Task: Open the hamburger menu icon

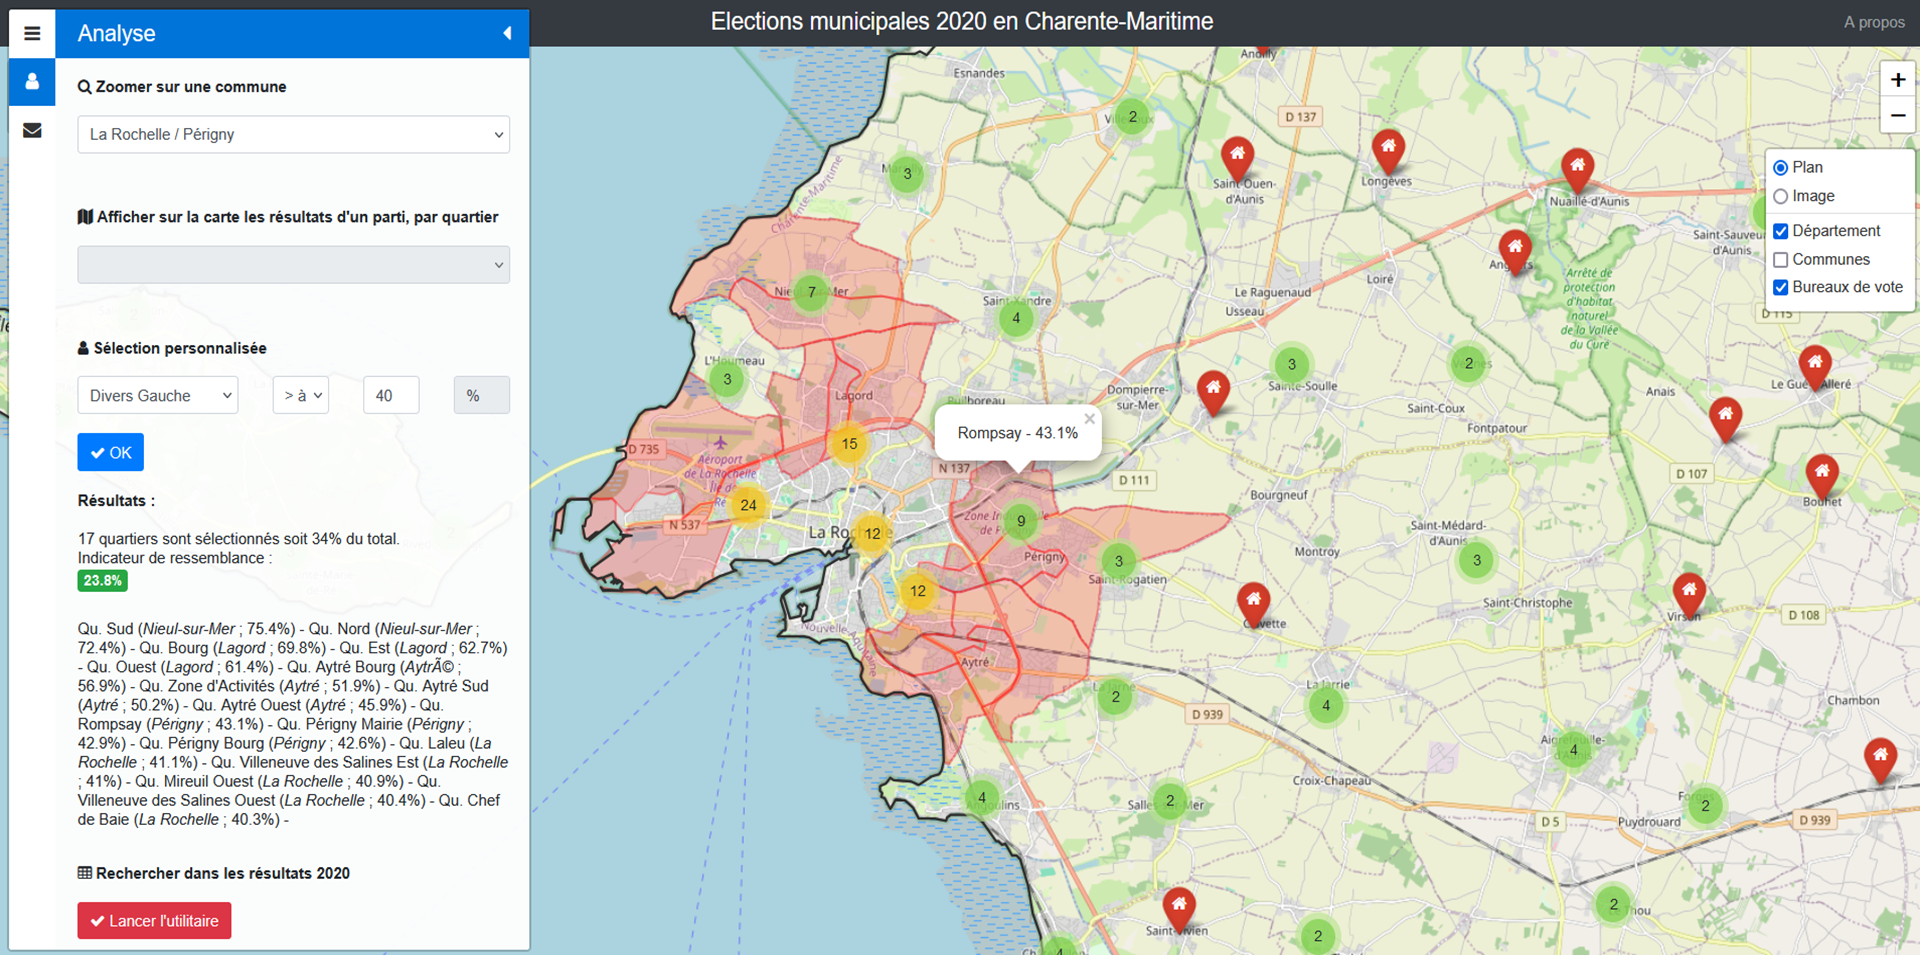Action: pos(32,33)
